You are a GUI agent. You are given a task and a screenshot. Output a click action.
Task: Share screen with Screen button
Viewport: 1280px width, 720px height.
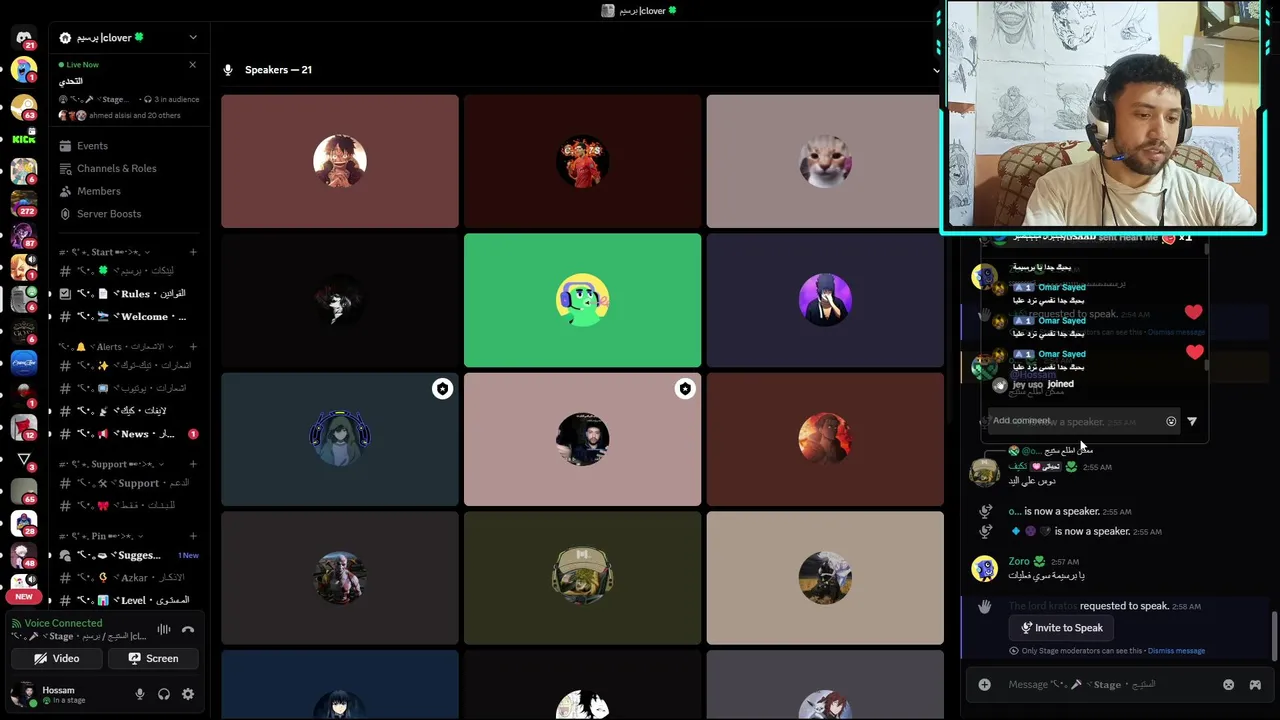tap(153, 658)
